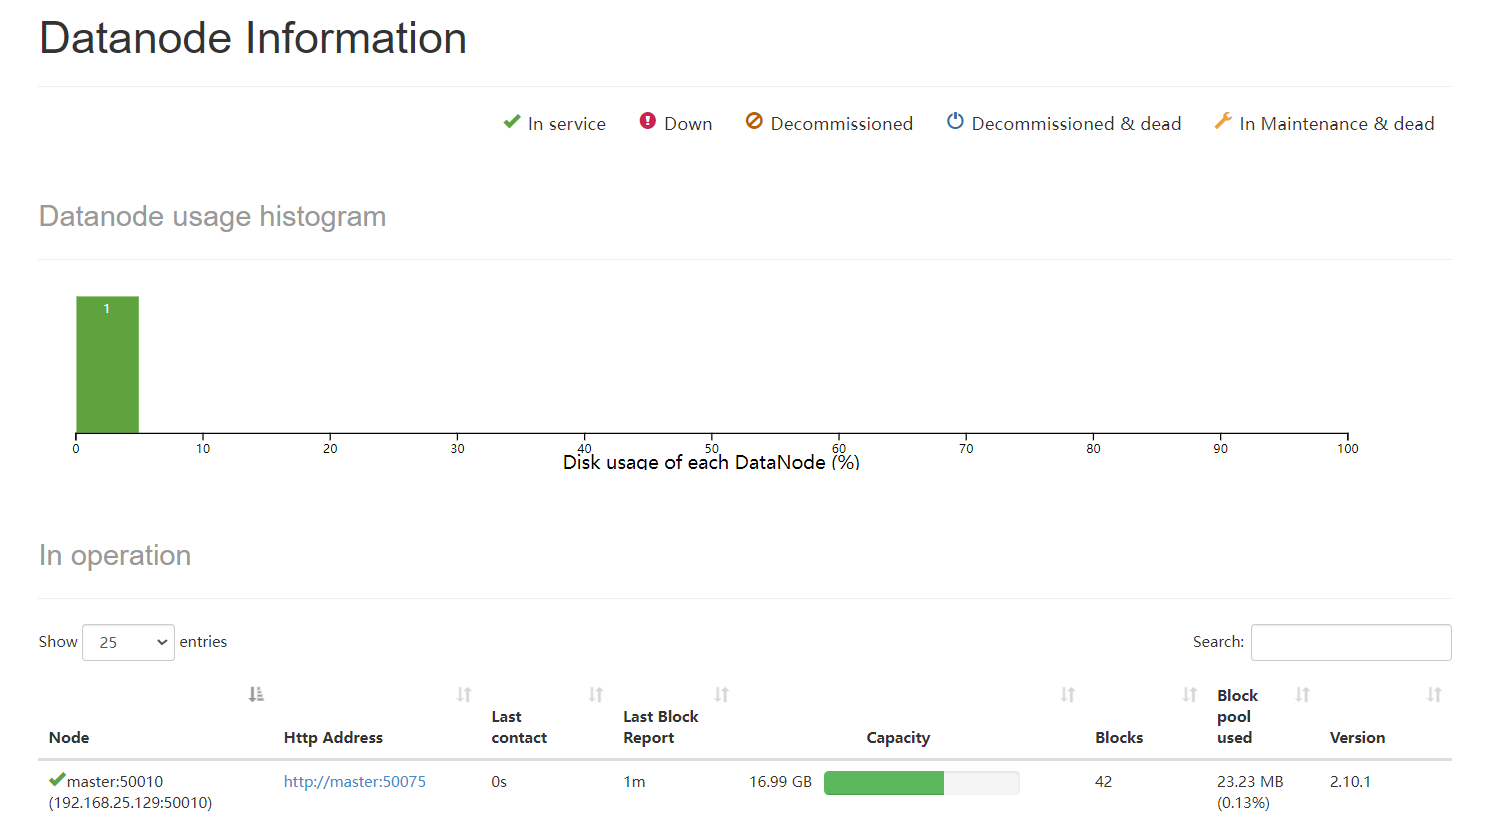Click the 100 tick on histogram axis

1347,448
